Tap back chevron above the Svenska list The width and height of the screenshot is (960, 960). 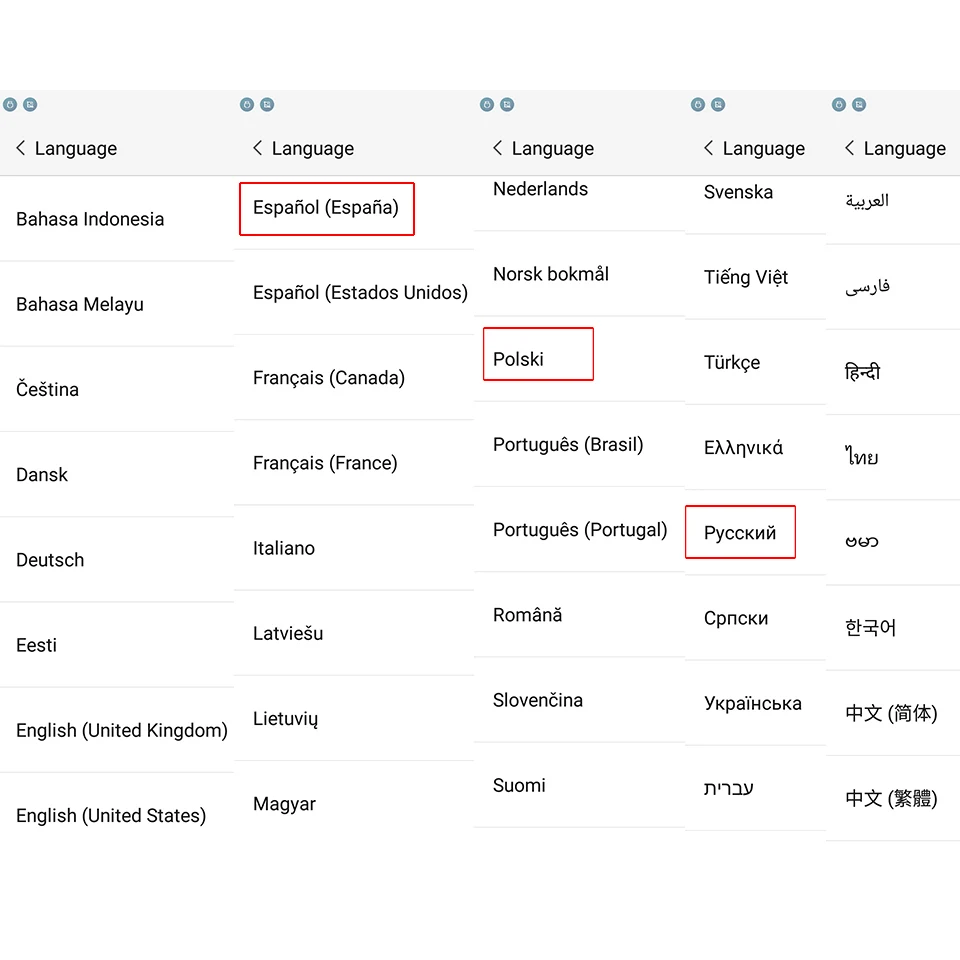(708, 148)
